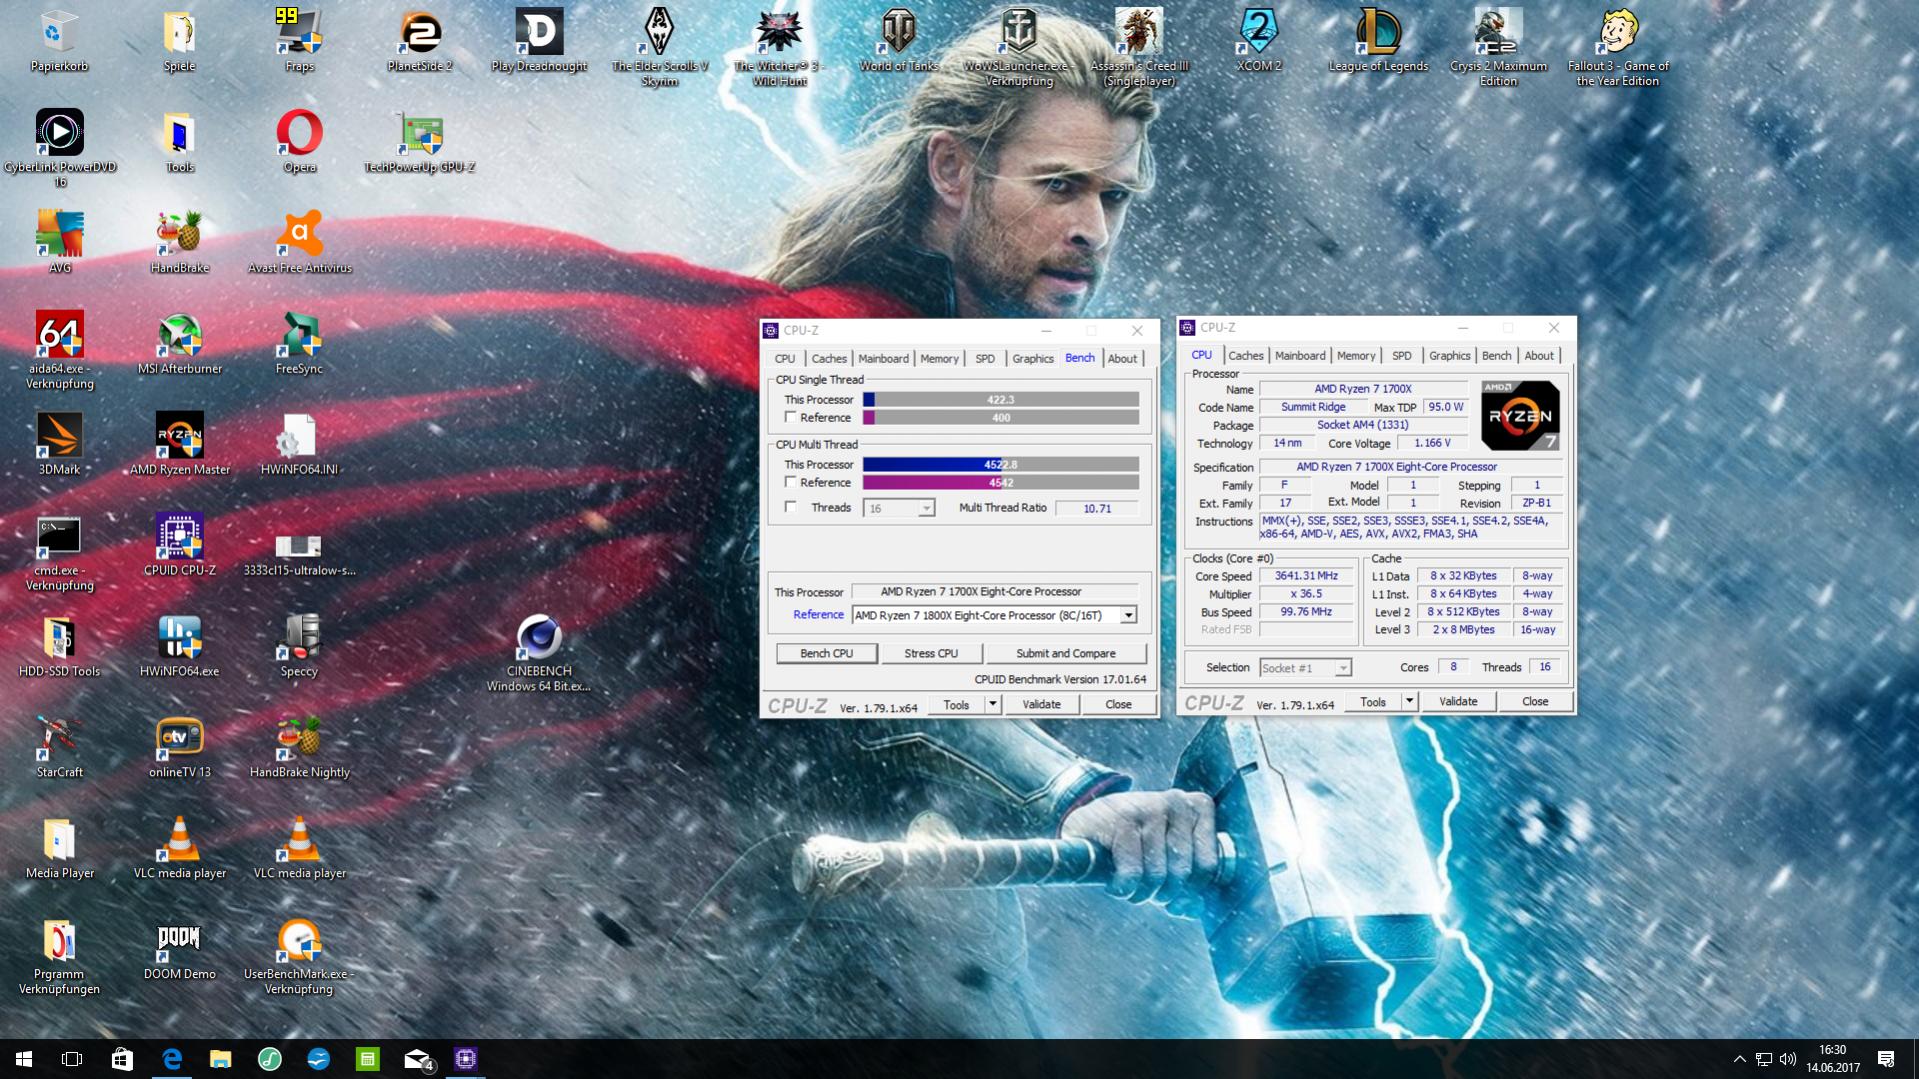
Task: Select the aida64.exe shortcut icon
Action: (59, 350)
